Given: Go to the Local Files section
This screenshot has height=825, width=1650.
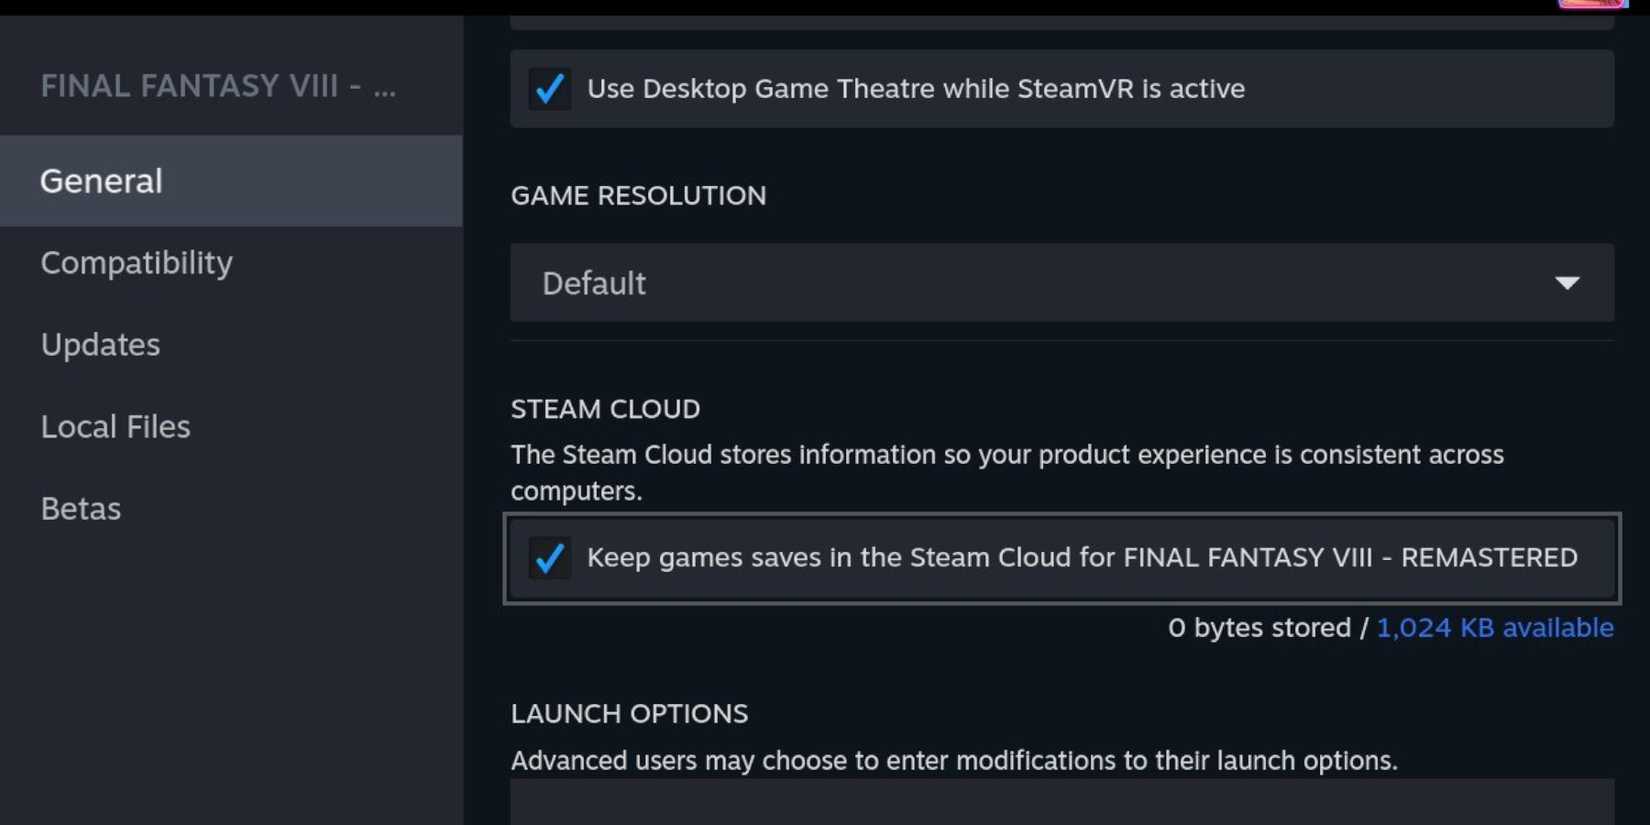Looking at the screenshot, I should [x=115, y=427].
